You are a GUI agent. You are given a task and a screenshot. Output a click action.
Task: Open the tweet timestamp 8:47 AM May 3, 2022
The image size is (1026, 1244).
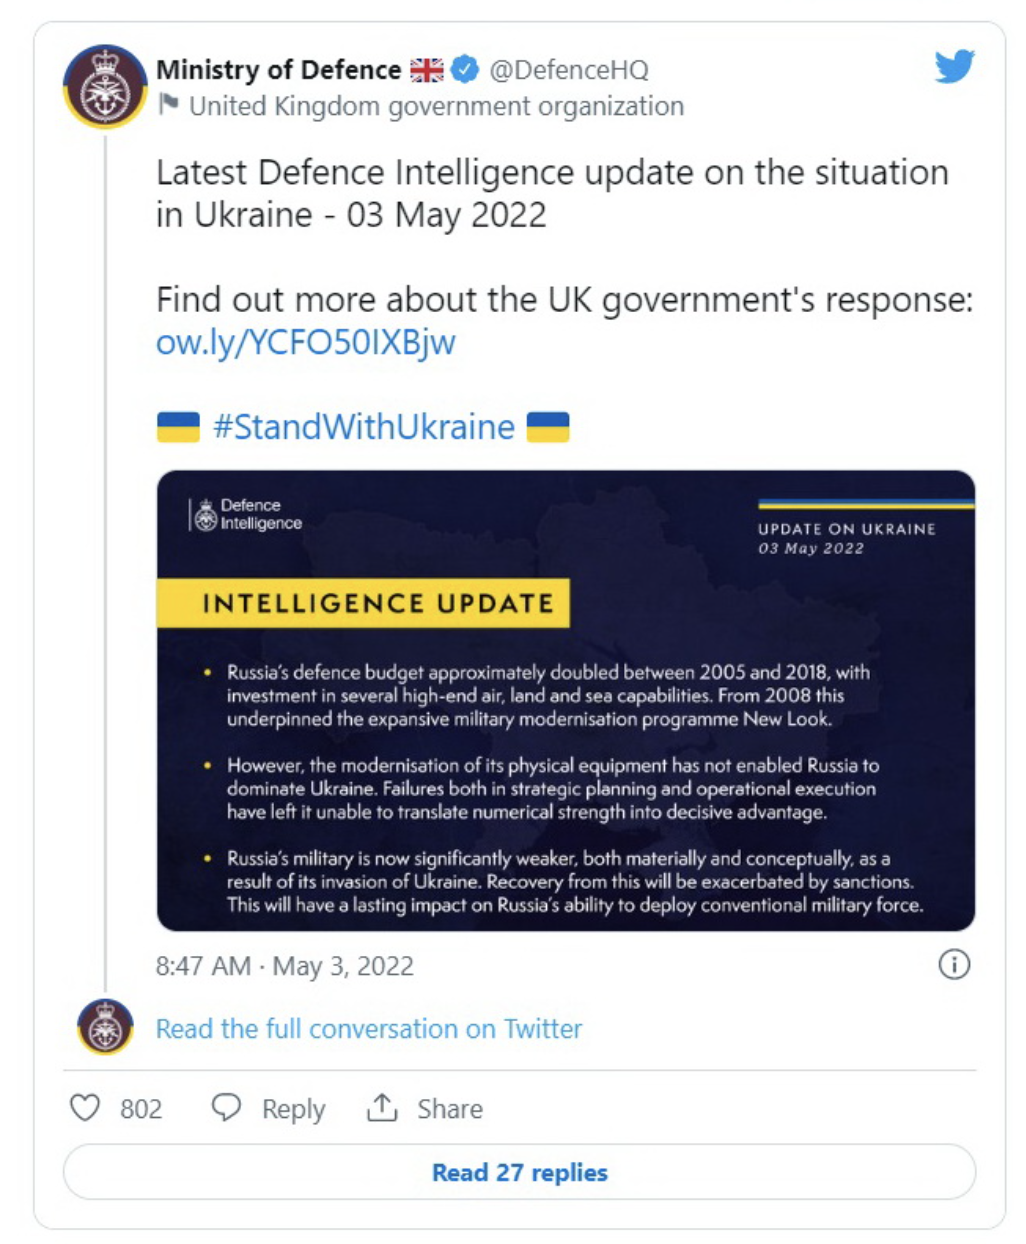tap(285, 966)
